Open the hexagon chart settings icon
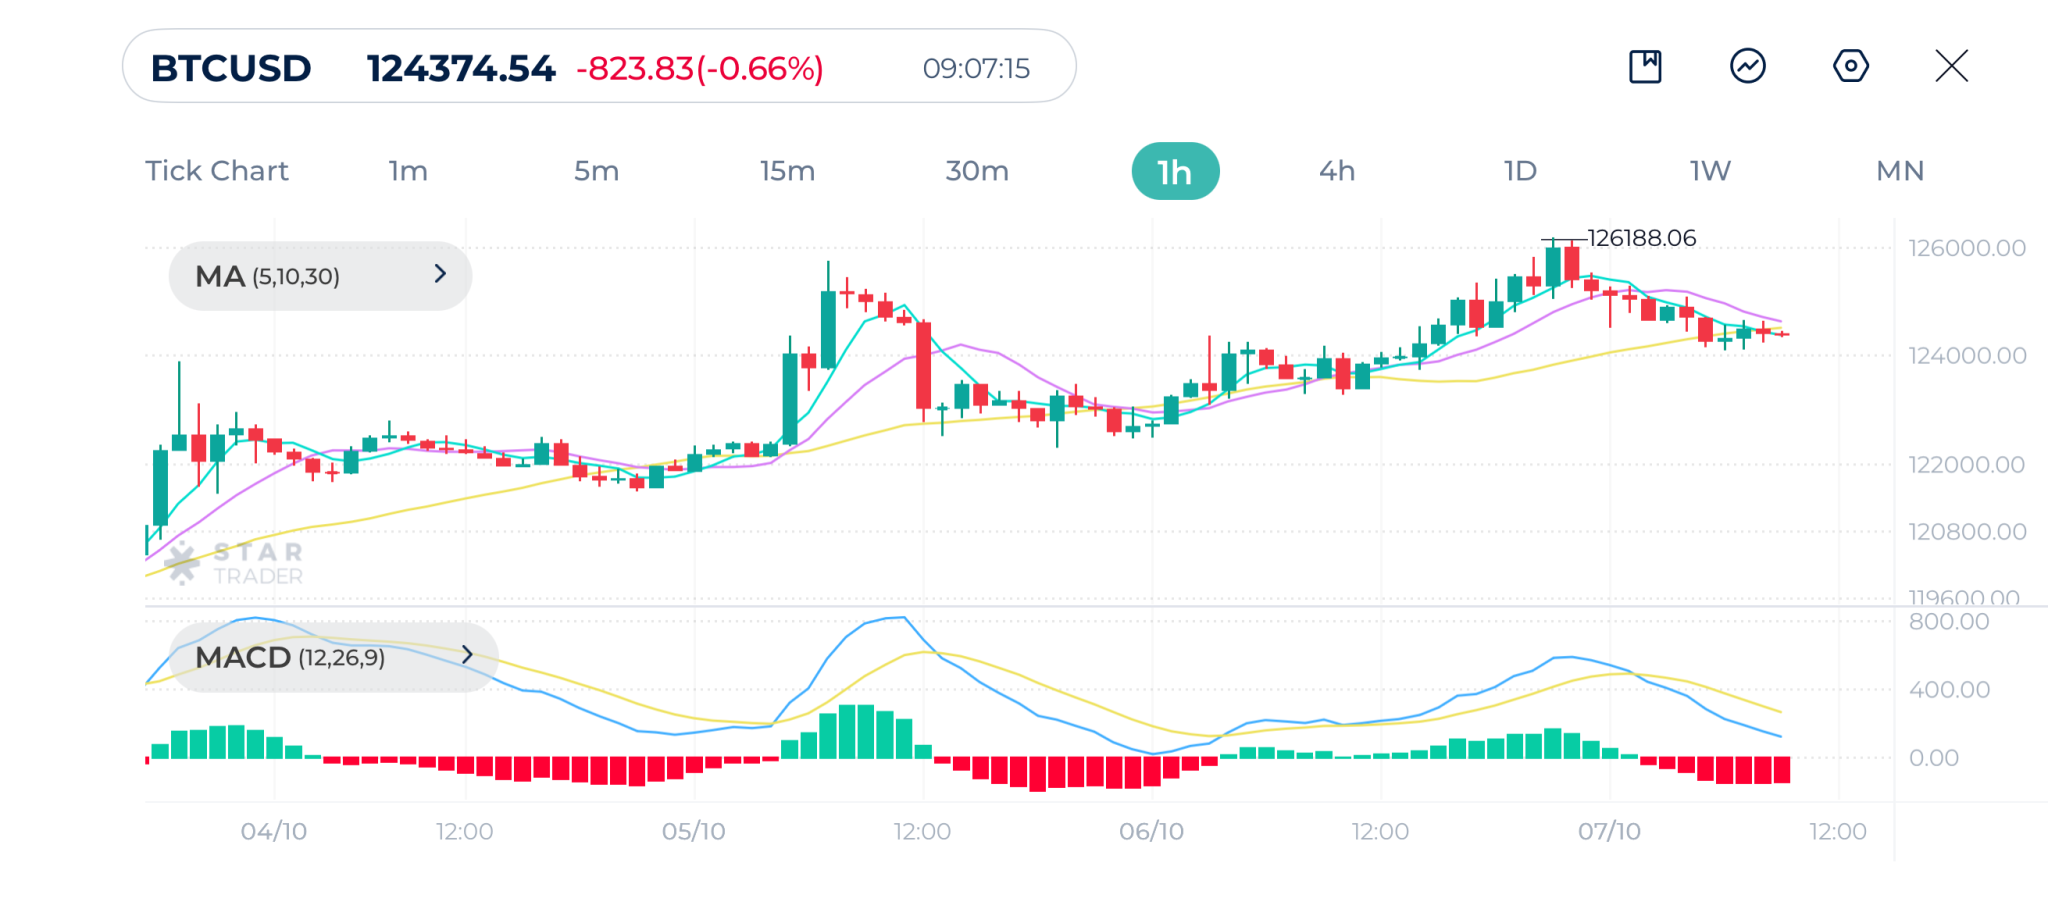 [1850, 67]
